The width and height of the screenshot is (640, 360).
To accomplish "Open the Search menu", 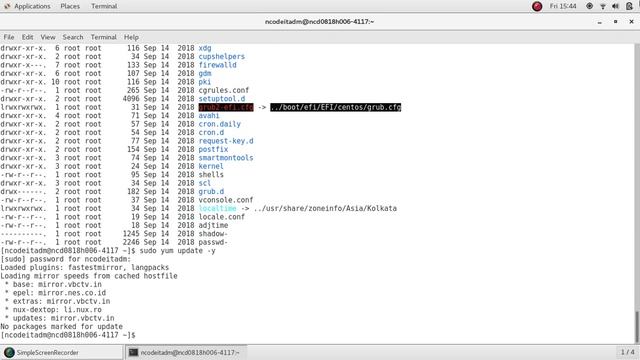I will click(x=73, y=37).
